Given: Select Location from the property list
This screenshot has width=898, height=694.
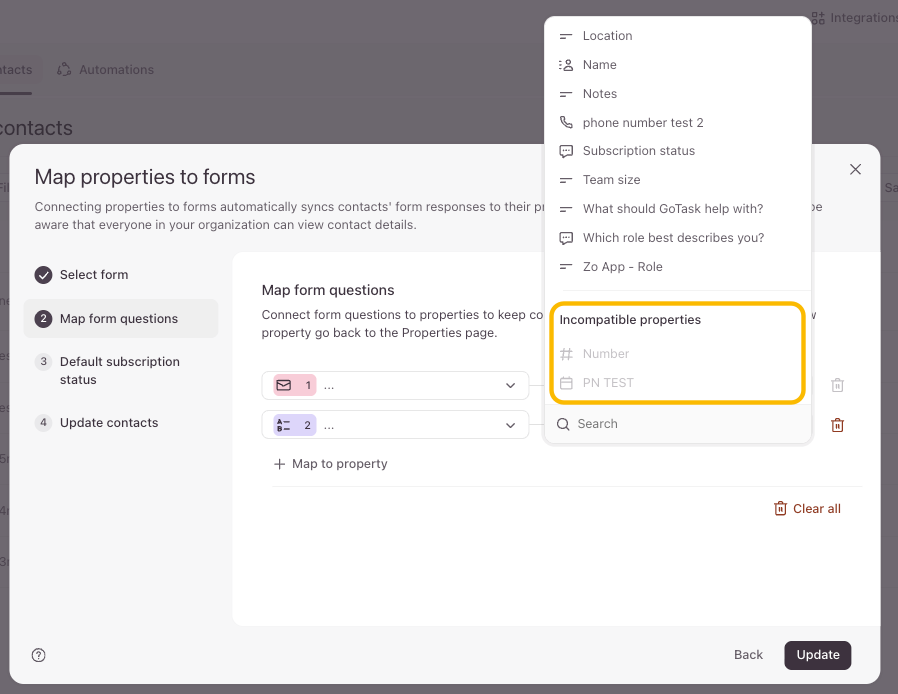Looking at the screenshot, I should tap(607, 36).
